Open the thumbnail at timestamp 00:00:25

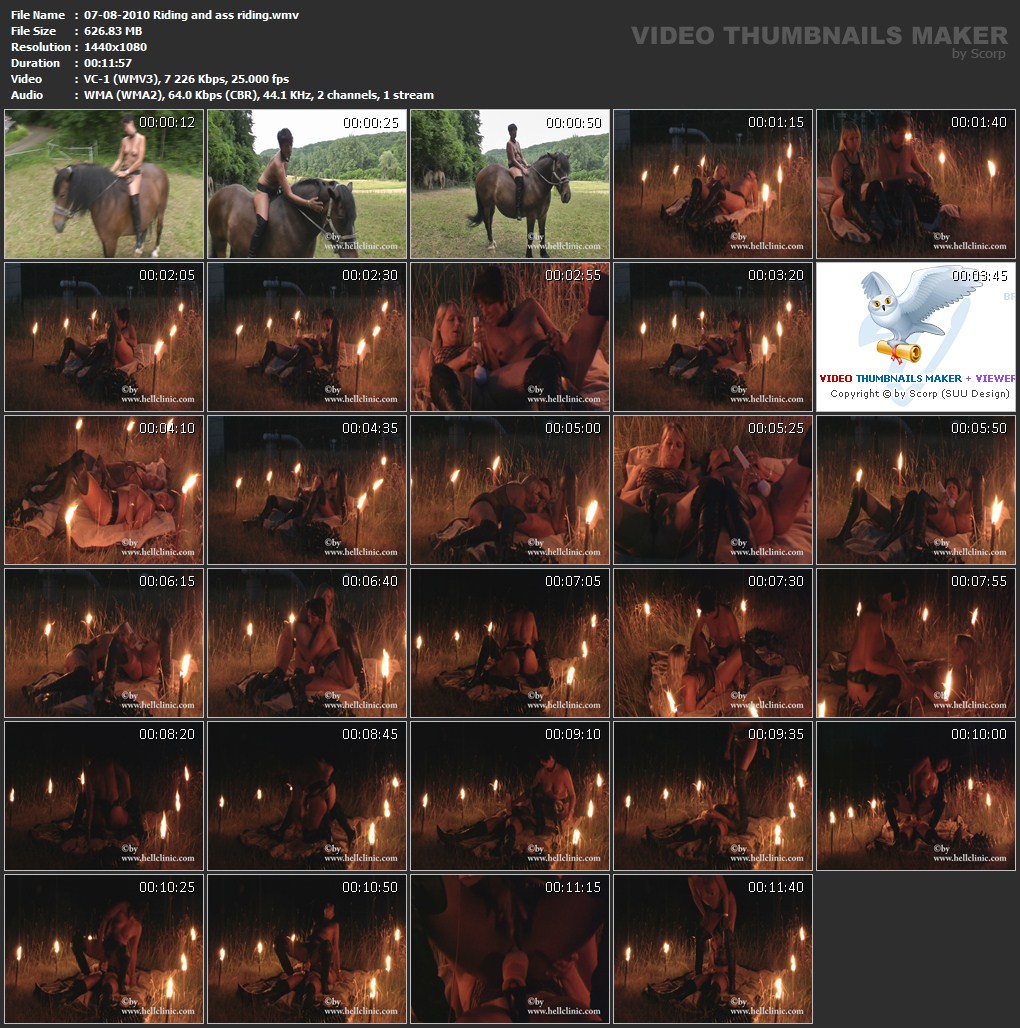pyautogui.click(x=307, y=185)
